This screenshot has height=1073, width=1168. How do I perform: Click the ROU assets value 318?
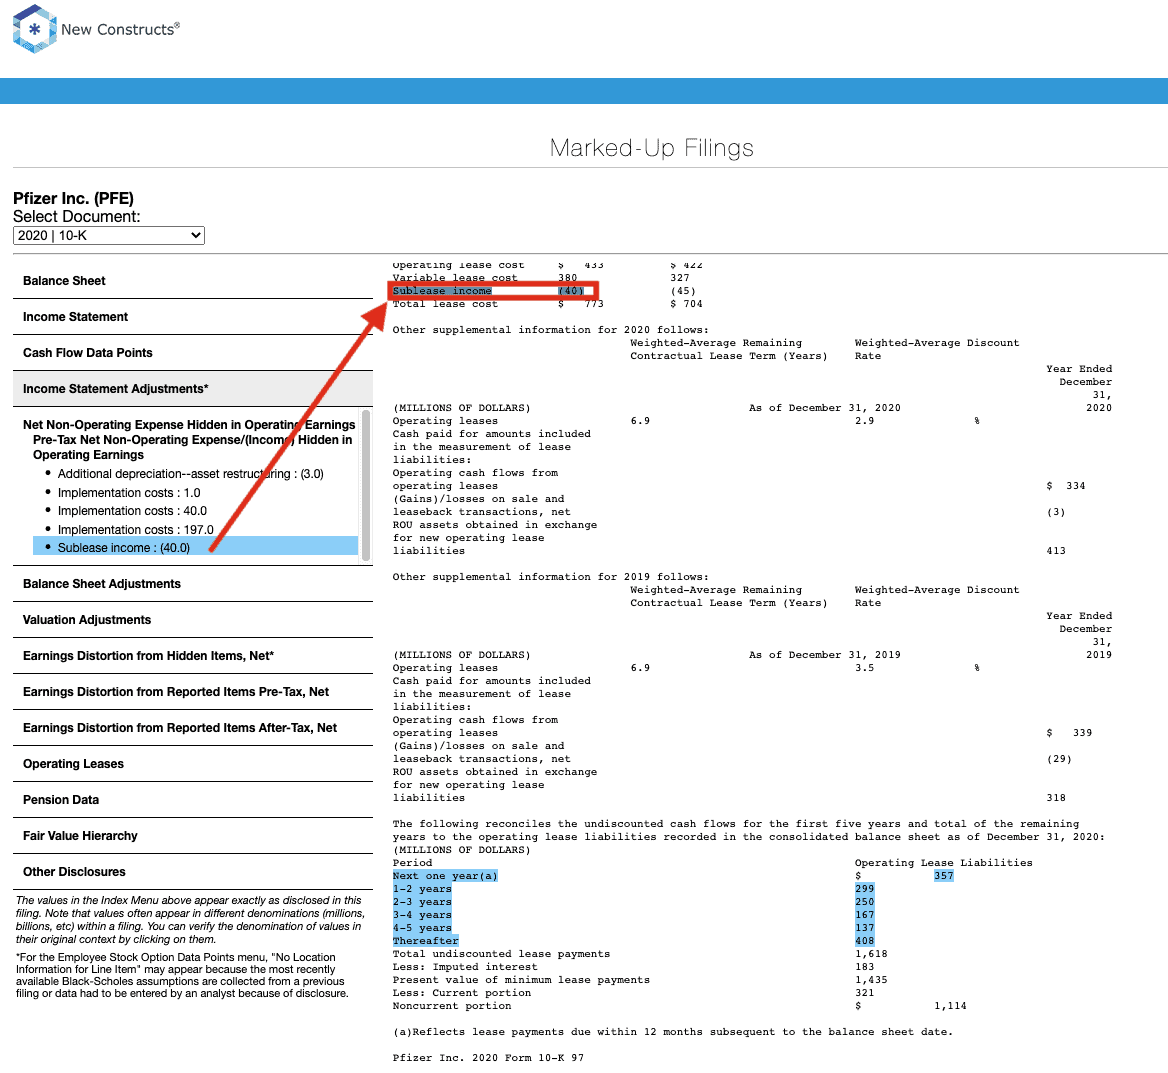click(x=1056, y=798)
